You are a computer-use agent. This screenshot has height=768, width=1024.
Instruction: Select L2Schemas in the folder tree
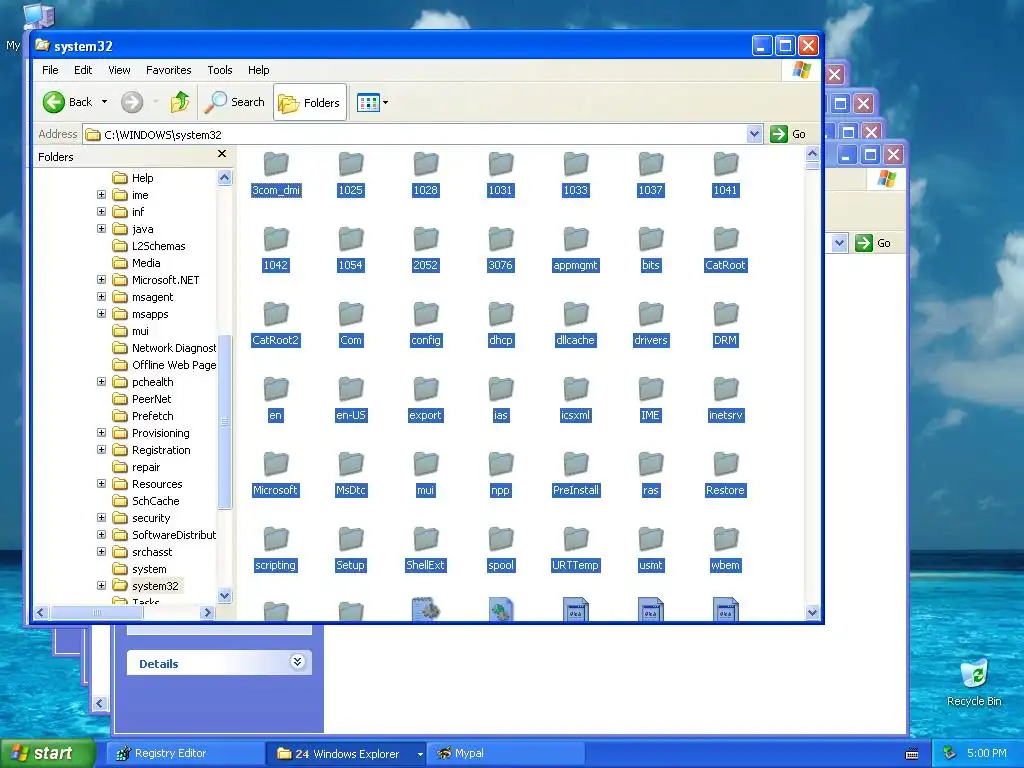(149, 246)
